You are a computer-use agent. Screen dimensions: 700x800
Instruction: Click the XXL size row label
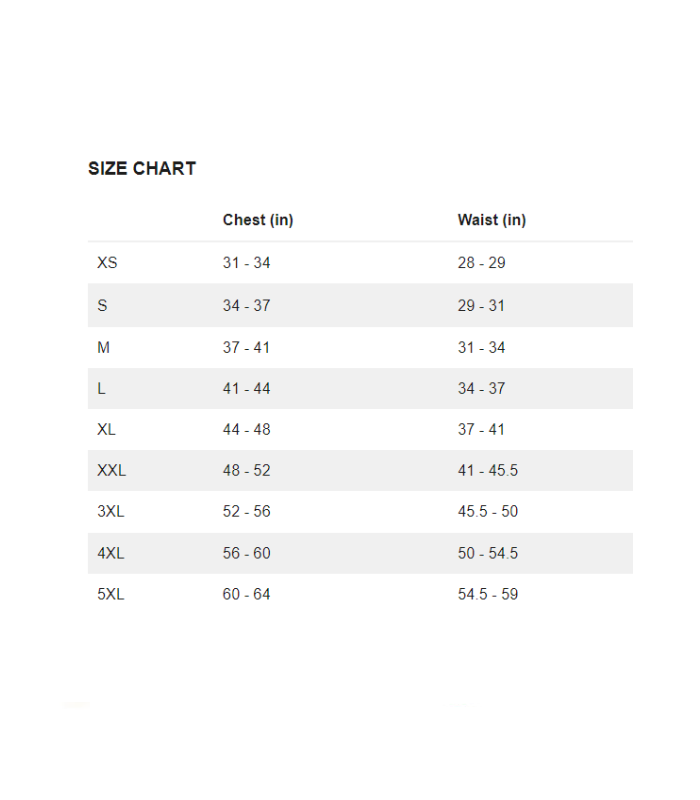112,471
